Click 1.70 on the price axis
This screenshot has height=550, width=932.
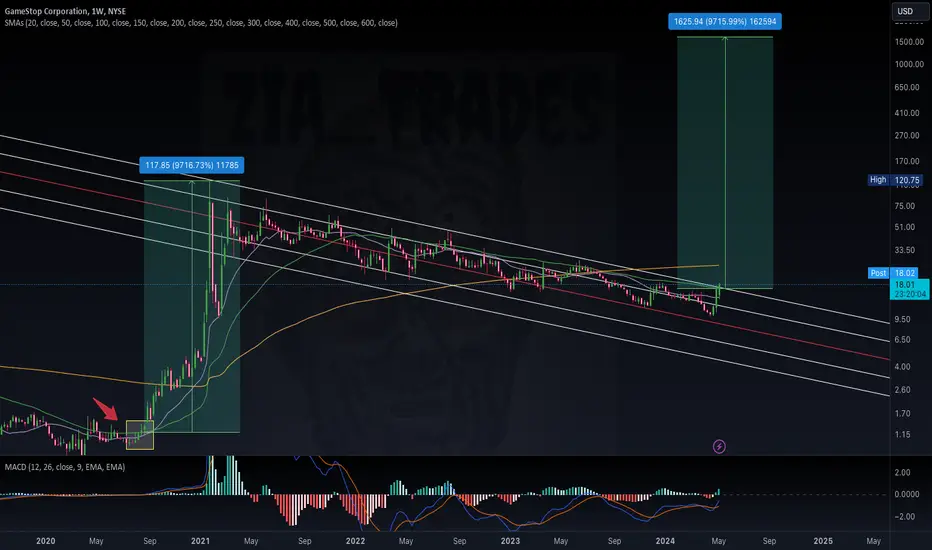point(902,413)
